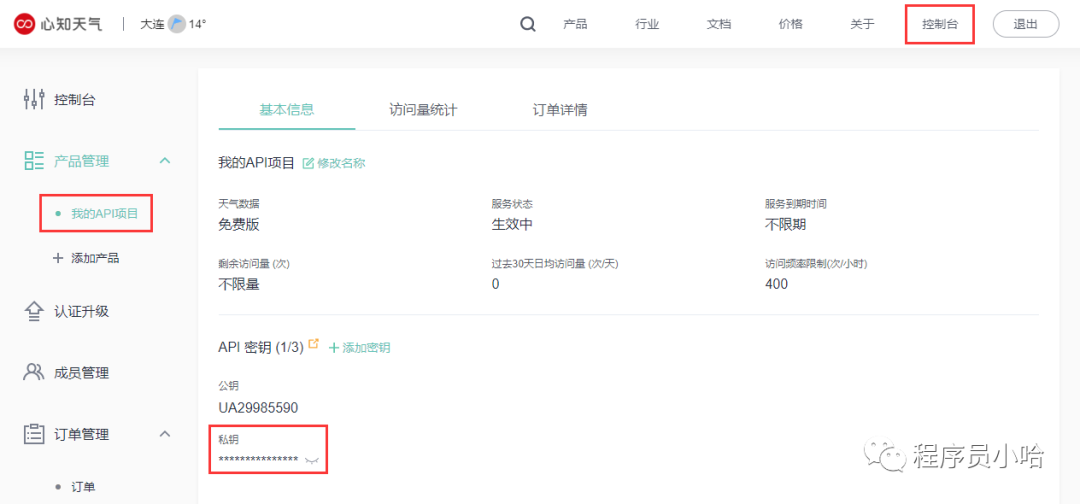
Task: Click 添加产品 in the sidebar
Action: pyautogui.click(x=95, y=258)
